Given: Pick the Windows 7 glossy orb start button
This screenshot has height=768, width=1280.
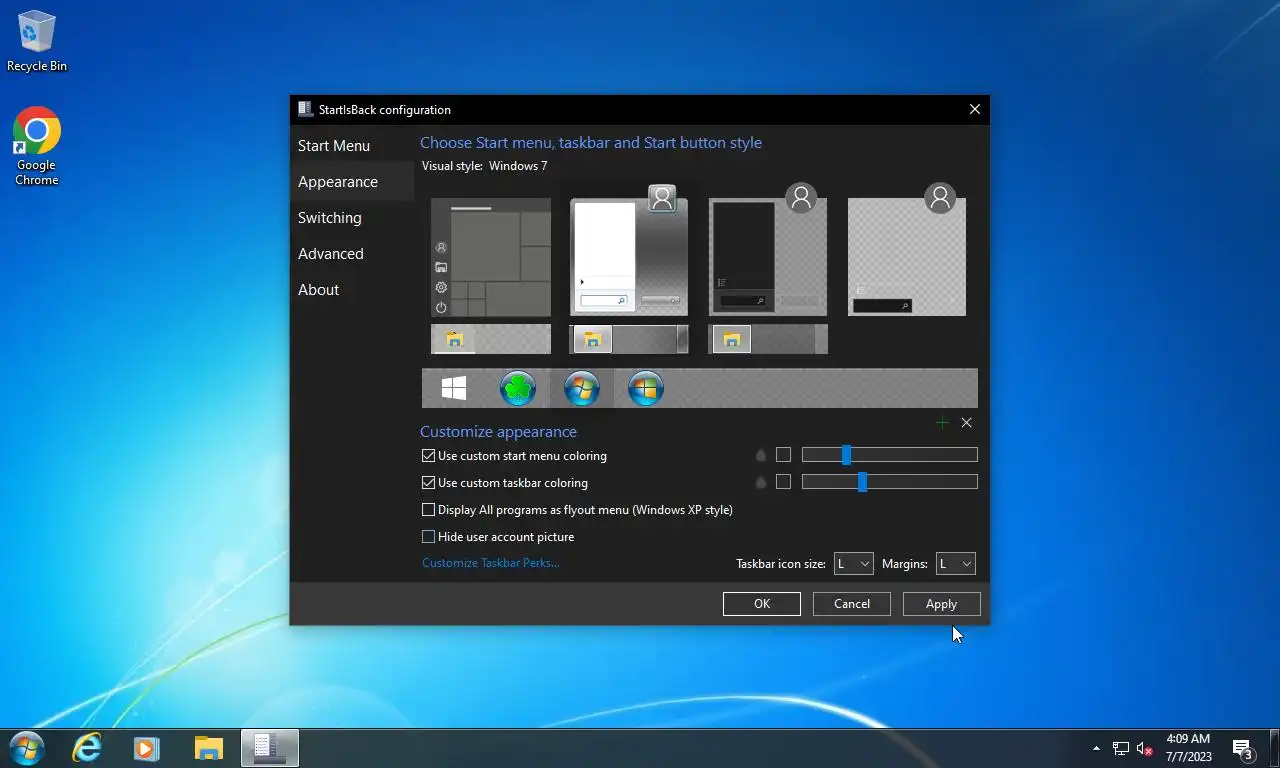Looking at the screenshot, I should tap(582, 388).
